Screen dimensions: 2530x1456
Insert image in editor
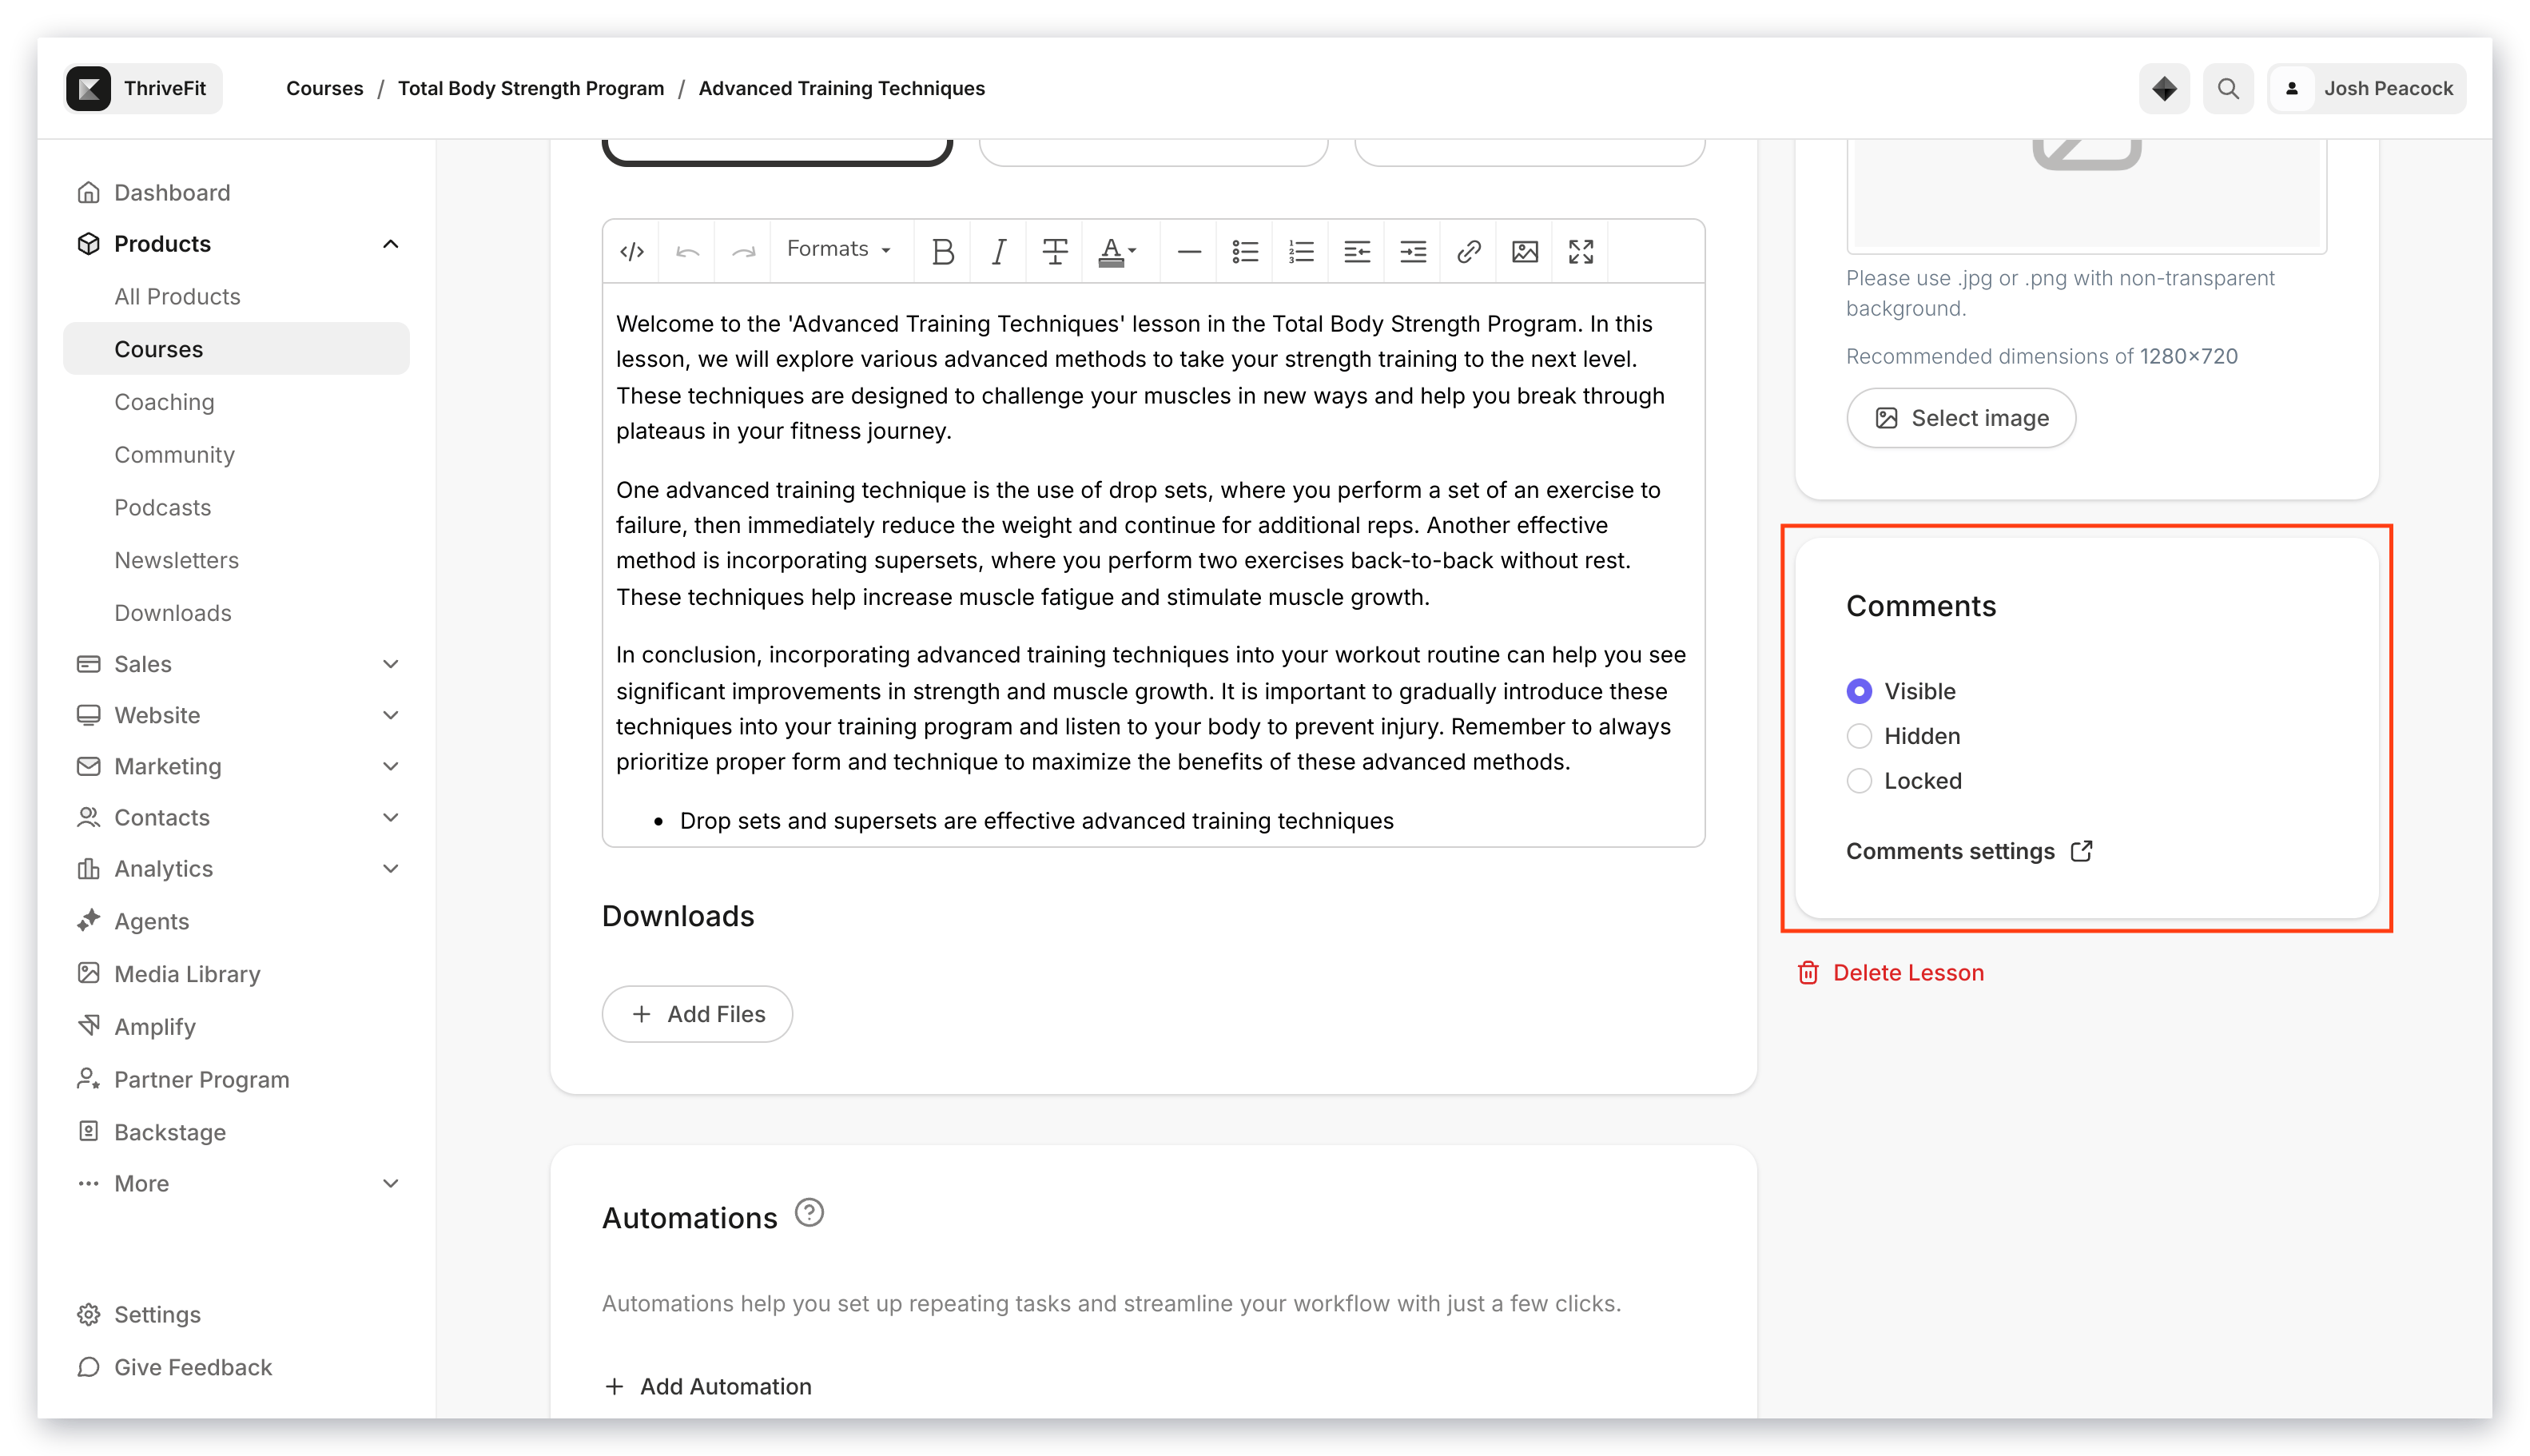point(1524,251)
